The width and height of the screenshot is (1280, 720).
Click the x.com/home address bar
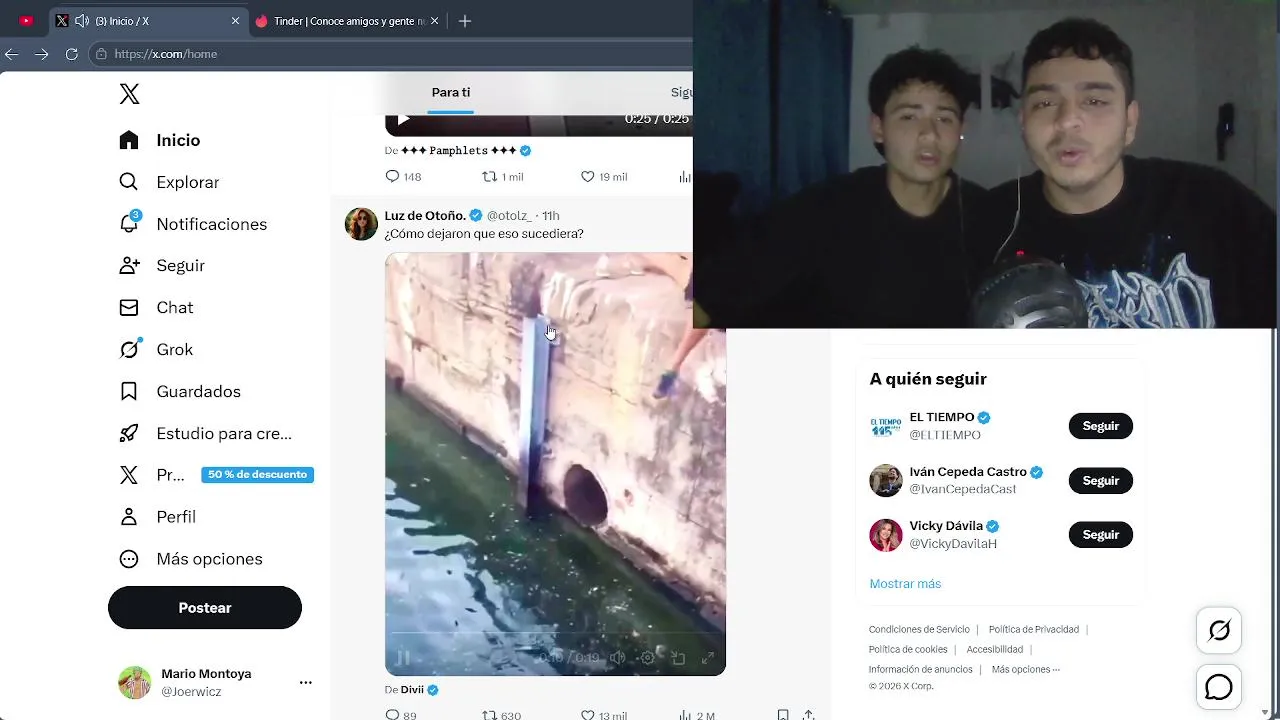pos(390,54)
